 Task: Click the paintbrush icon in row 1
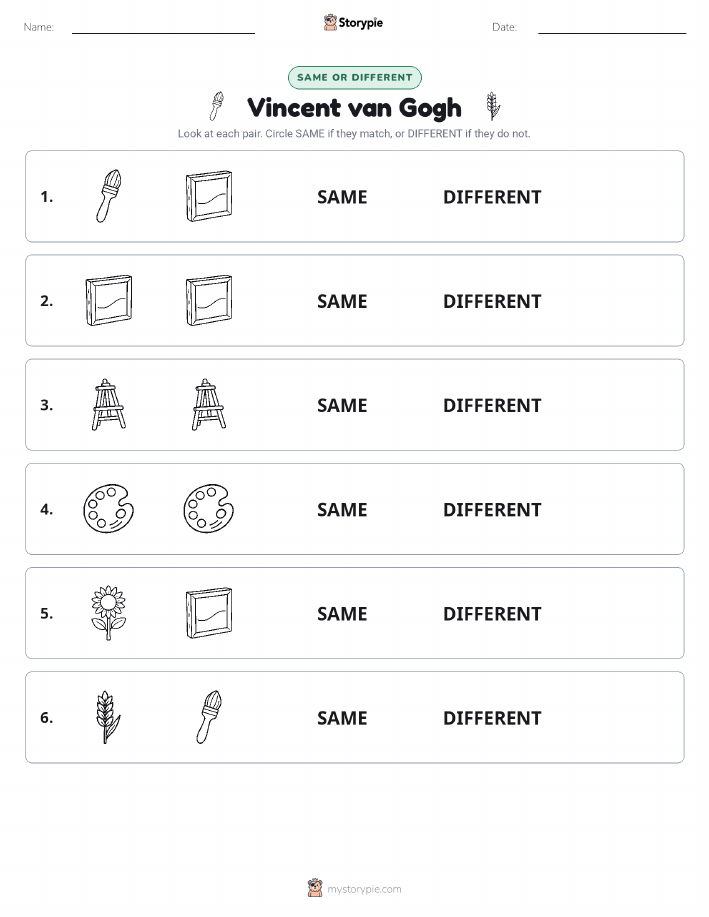(x=109, y=196)
